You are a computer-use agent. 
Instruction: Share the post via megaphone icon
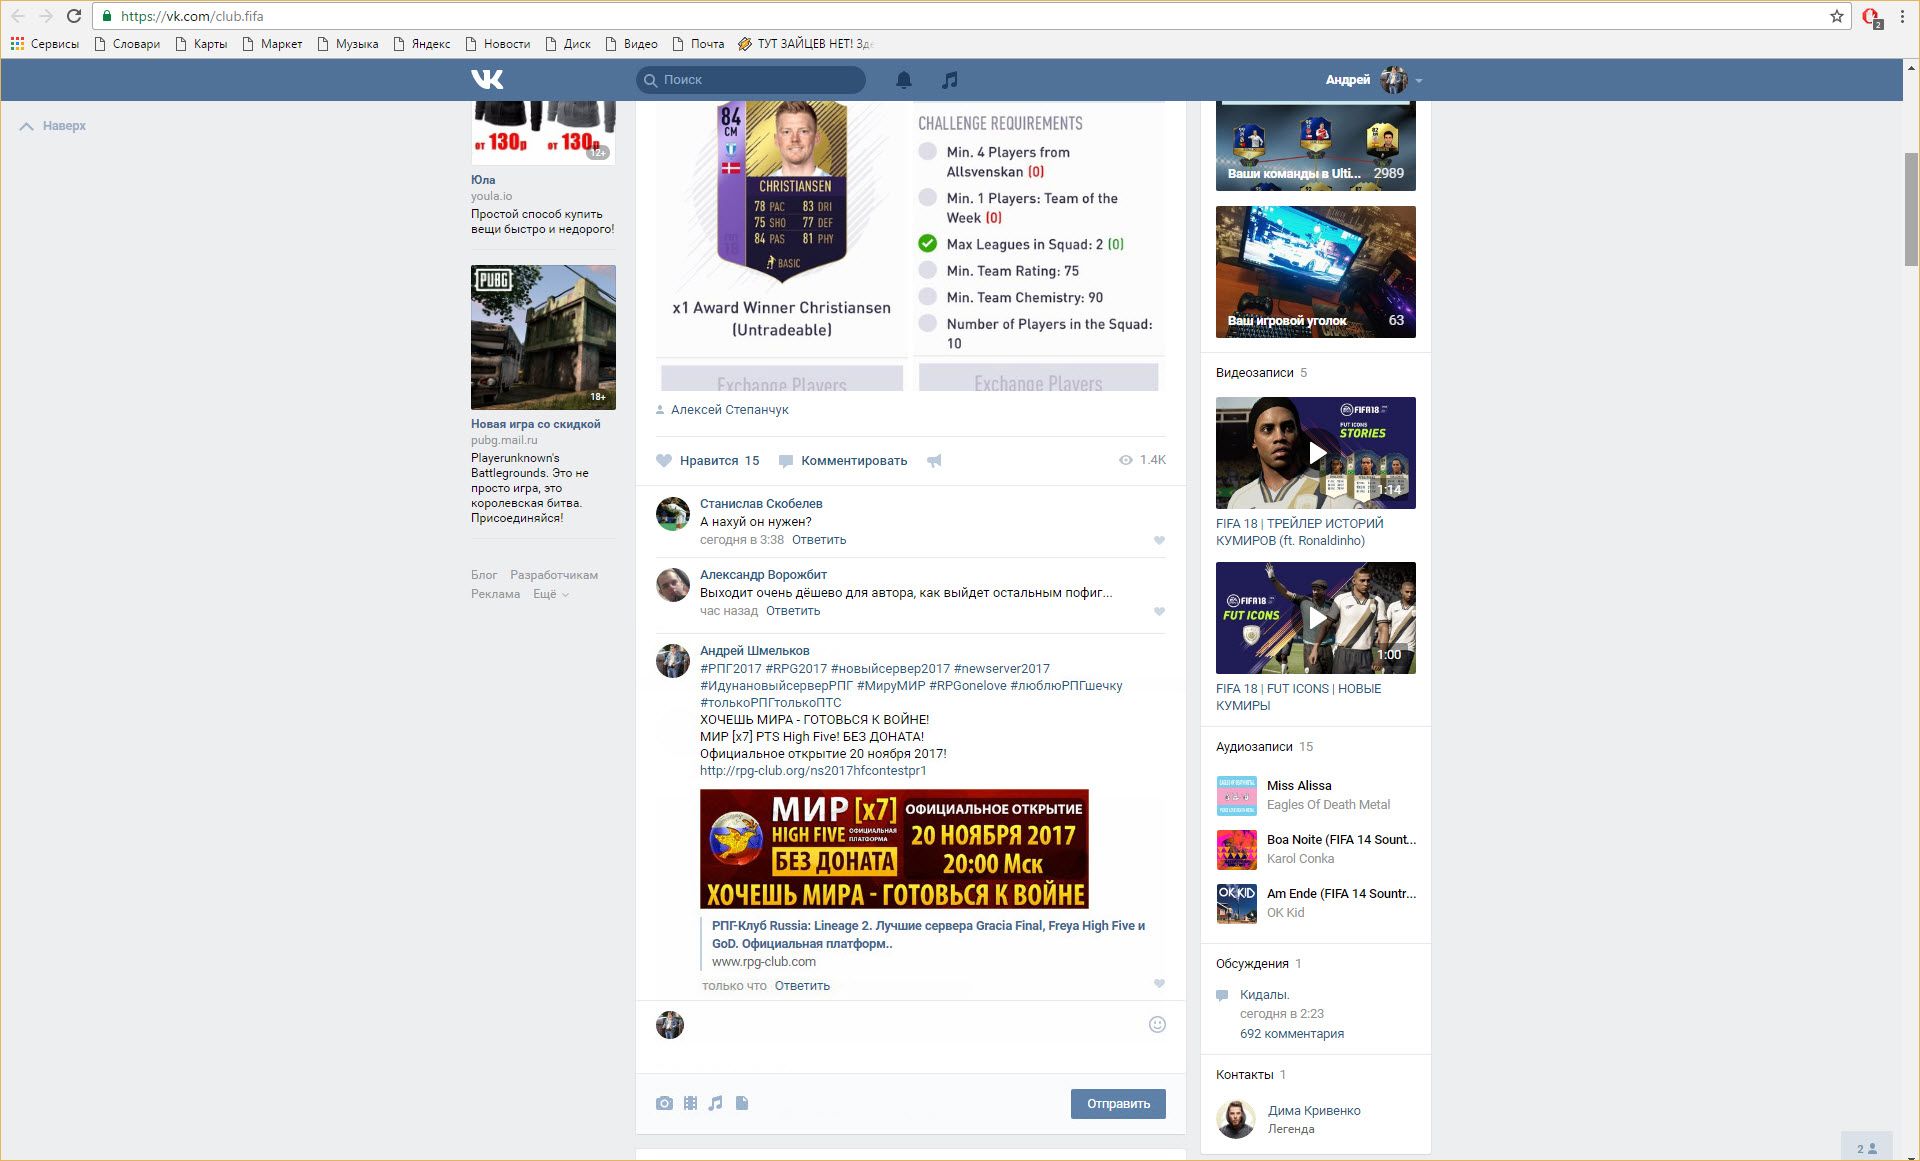934,461
